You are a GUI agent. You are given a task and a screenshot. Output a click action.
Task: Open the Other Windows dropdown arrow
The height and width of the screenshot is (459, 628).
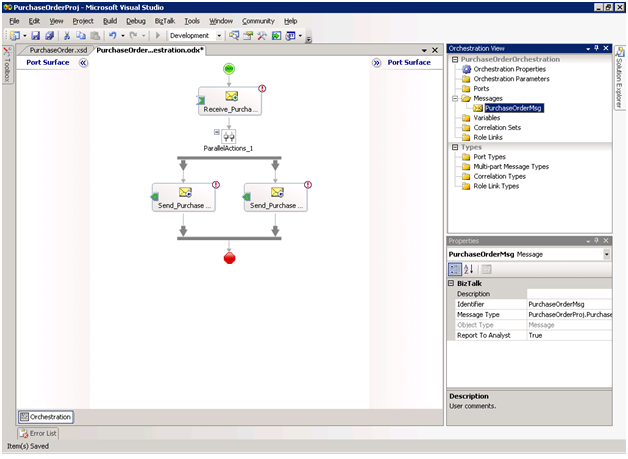[300, 36]
